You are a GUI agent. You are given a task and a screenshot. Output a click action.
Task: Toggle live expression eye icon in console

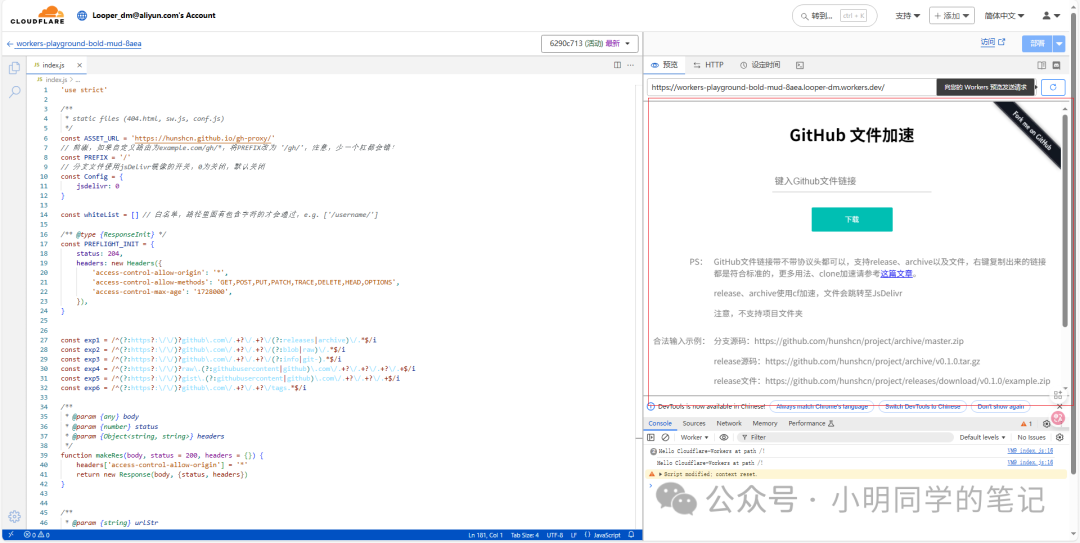[724, 437]
